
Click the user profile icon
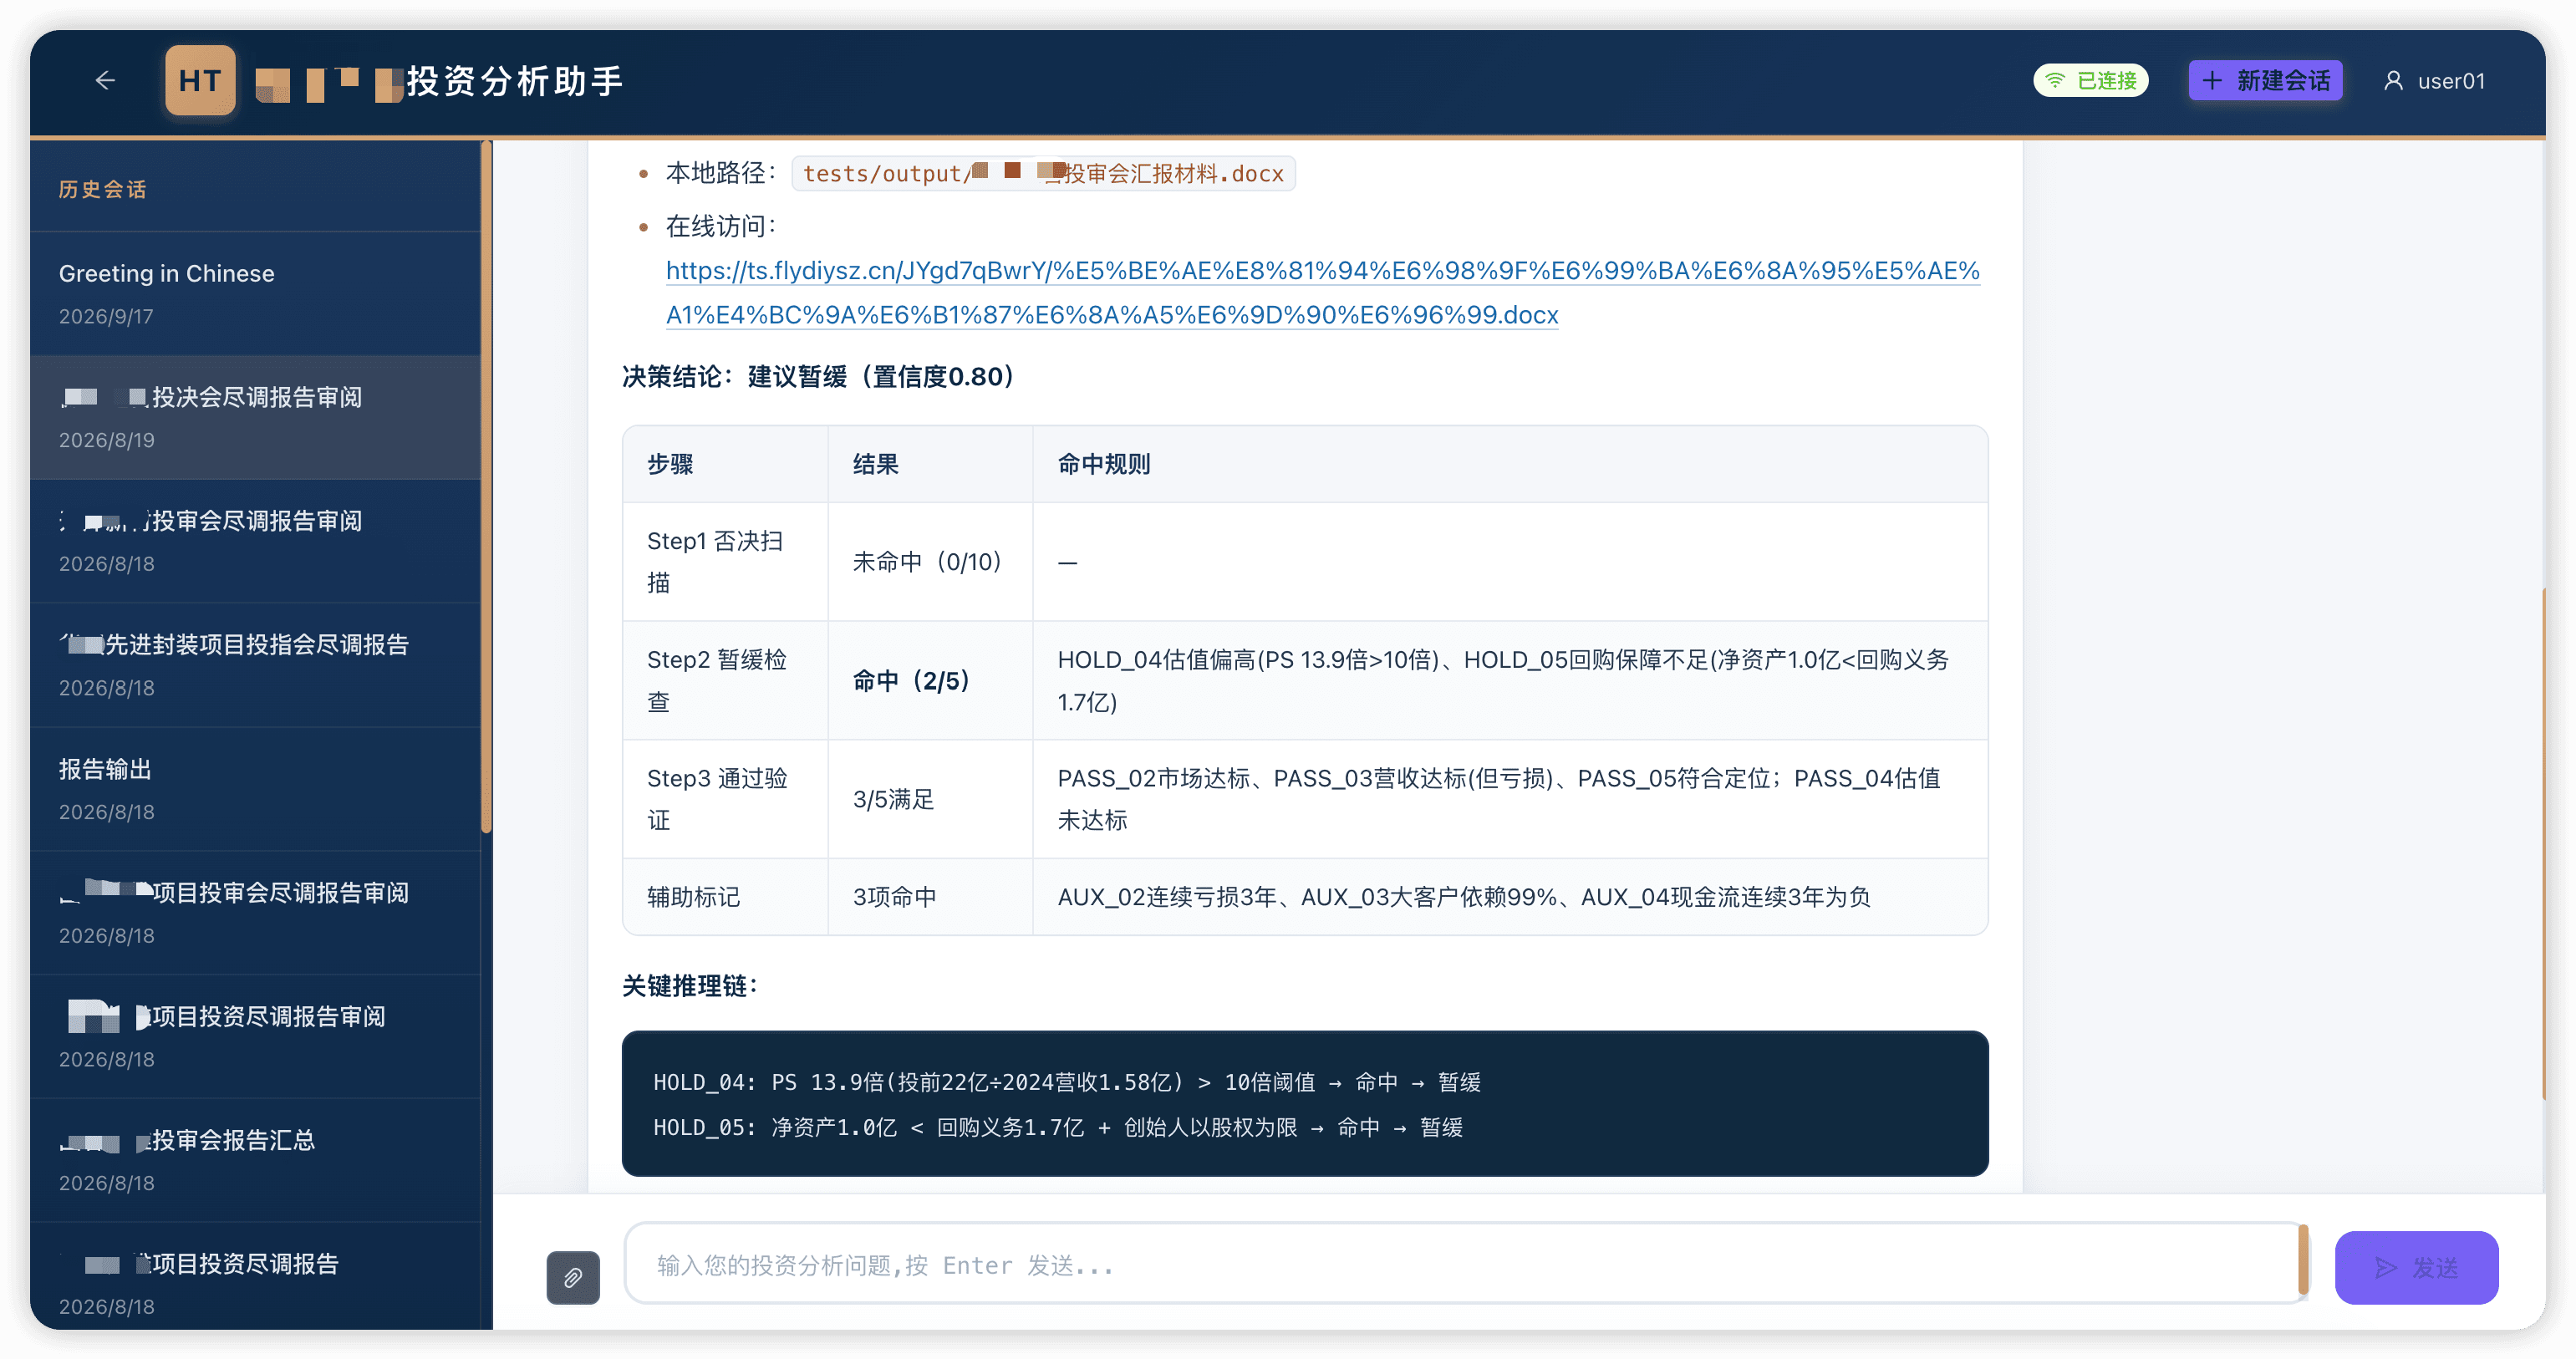pos(2393,80)
